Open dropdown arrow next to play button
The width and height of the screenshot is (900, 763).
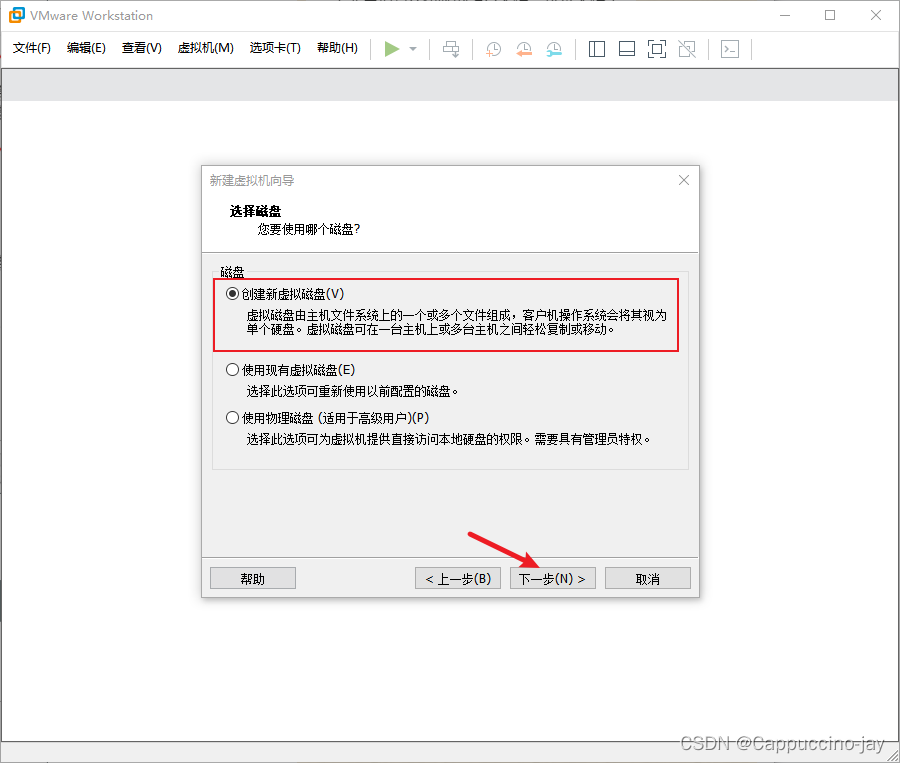pos(413,49)
